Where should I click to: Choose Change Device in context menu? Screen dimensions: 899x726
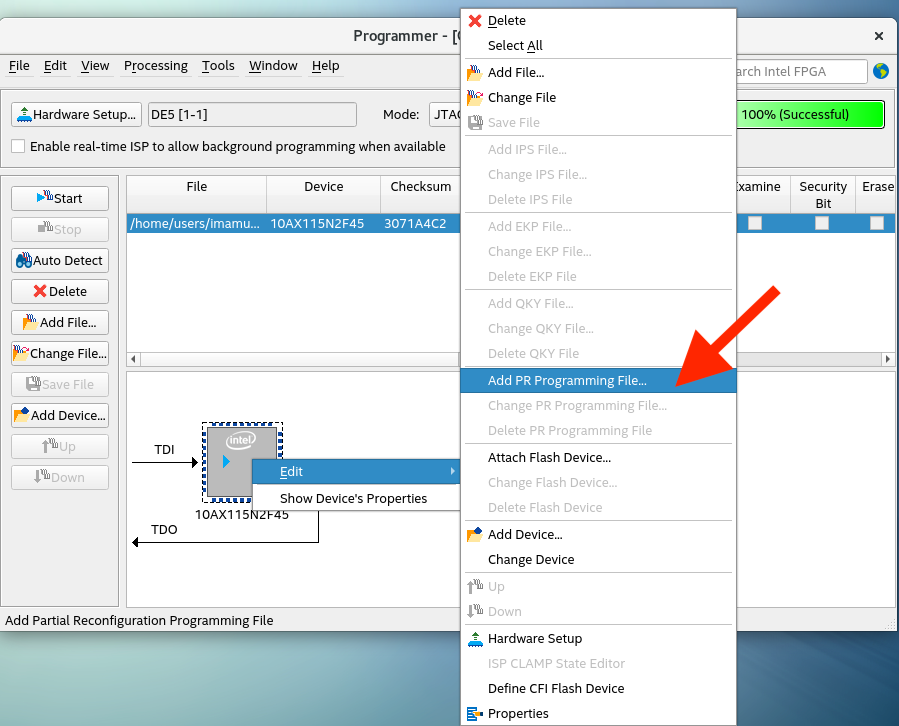pos(598,560)
